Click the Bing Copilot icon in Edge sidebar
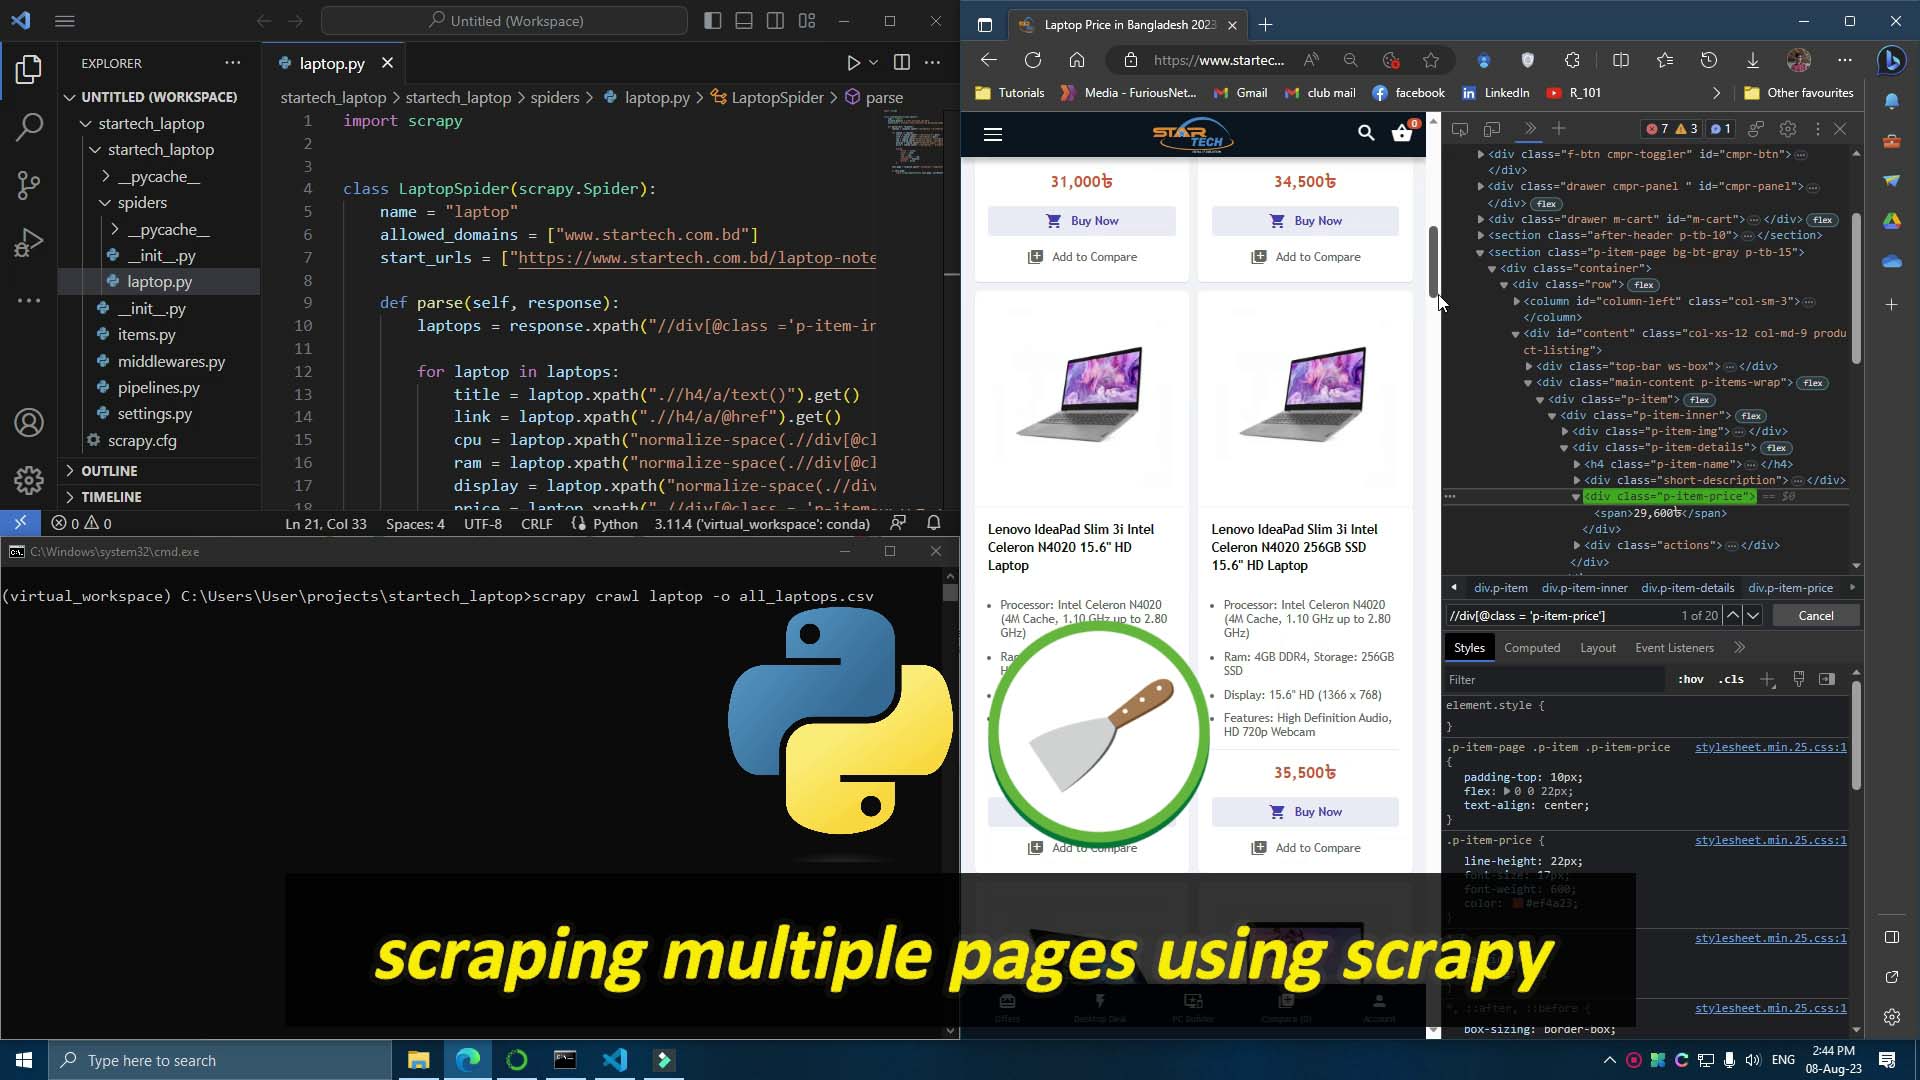 click(x=1891, y=60)
